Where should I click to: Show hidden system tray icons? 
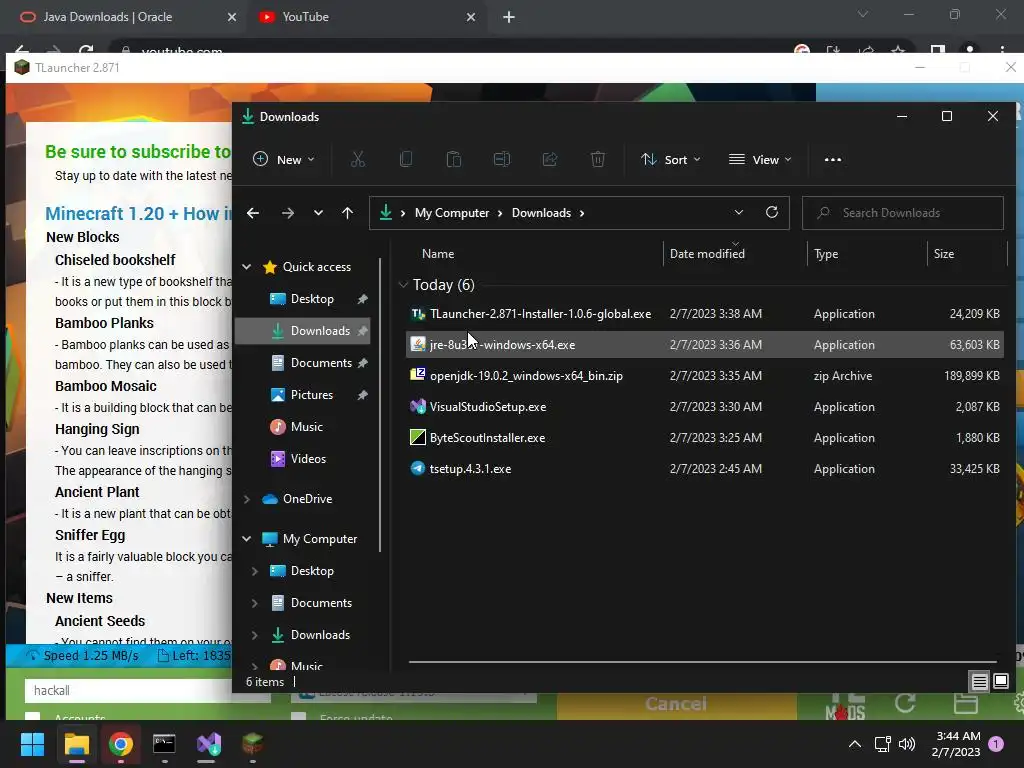[854, 744]
